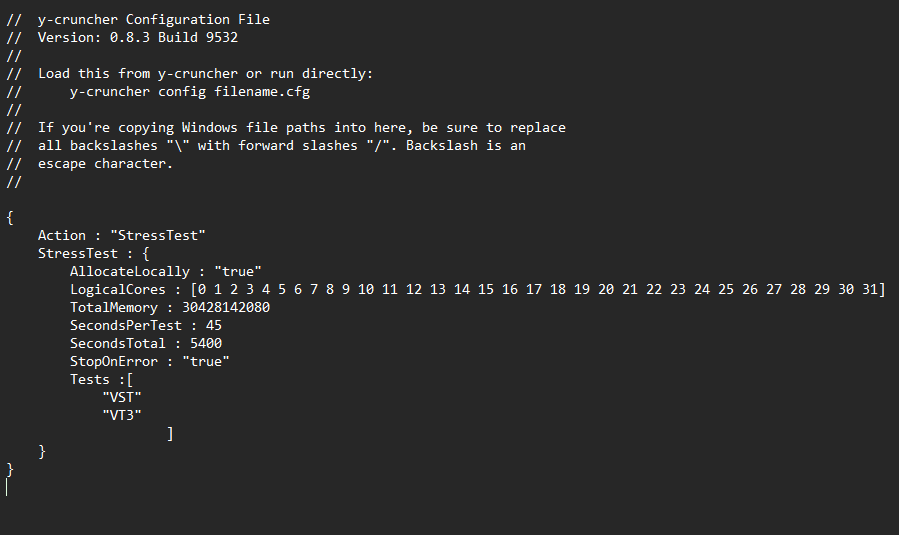The height and width of the screenshot is (535, 899).
Task: Click the "VST" test entry
Action: pos(122,397)
